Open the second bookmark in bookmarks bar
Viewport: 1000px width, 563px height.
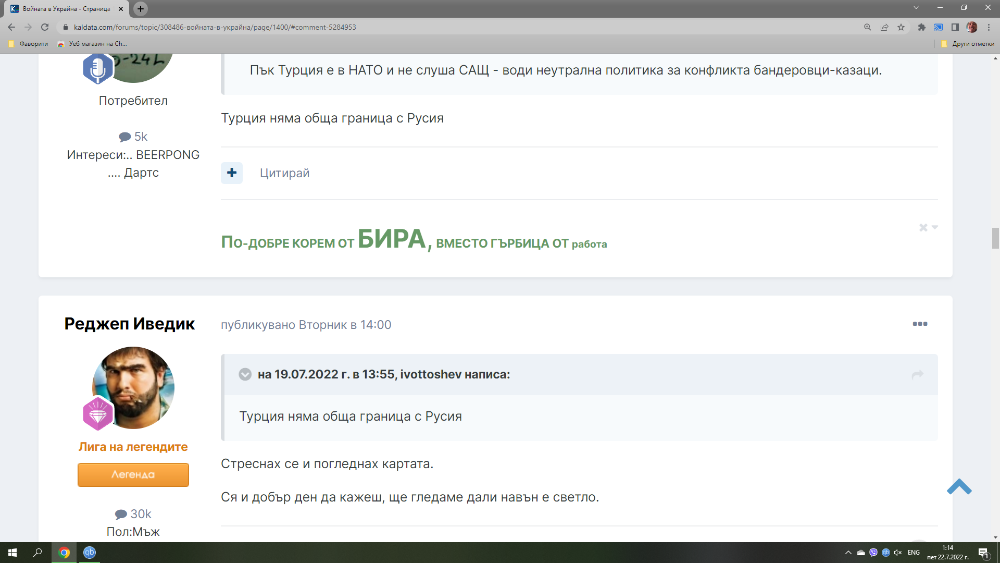coord(92,44)
